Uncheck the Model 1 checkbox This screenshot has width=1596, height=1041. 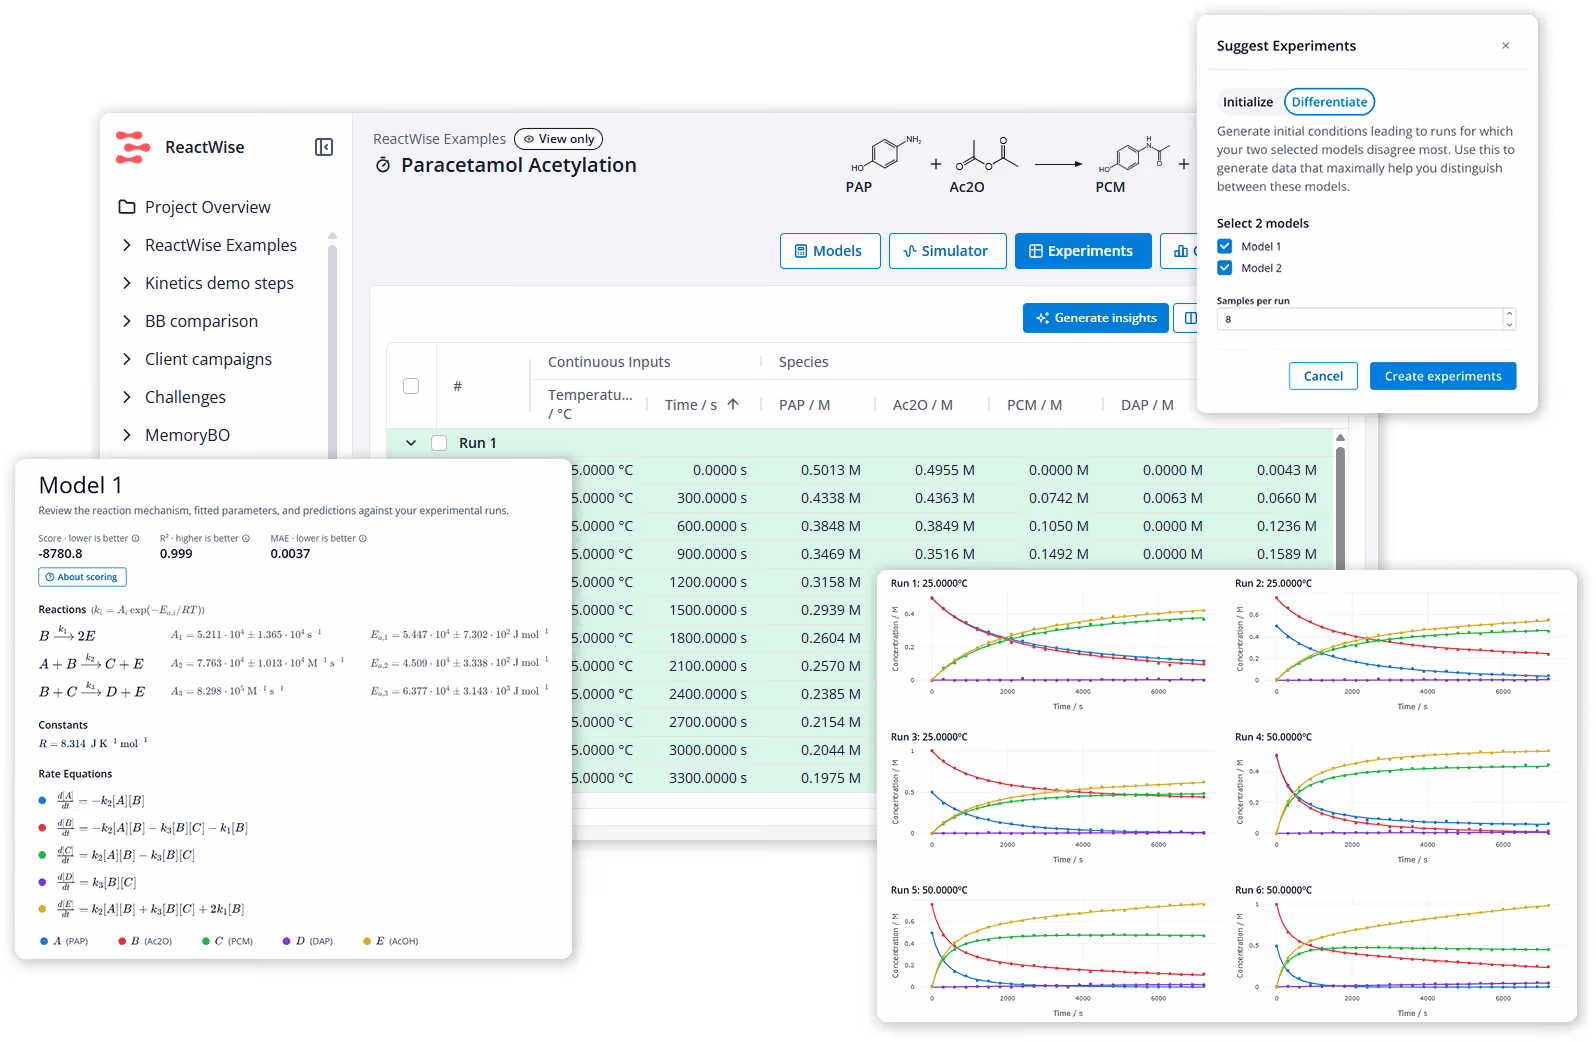click(x=1225, y=246)
